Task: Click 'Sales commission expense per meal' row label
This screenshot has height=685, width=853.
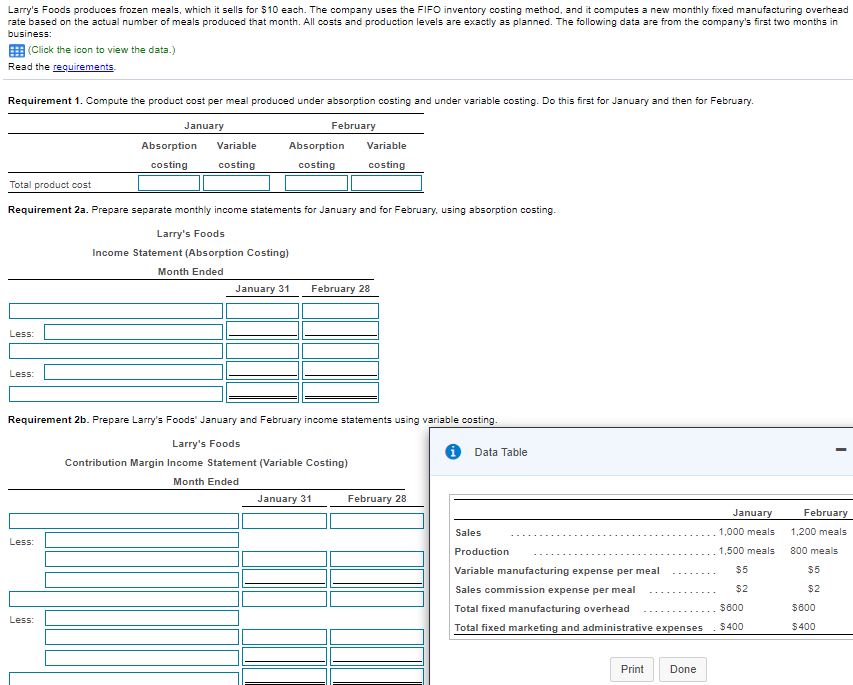Action: coord(545,590)
